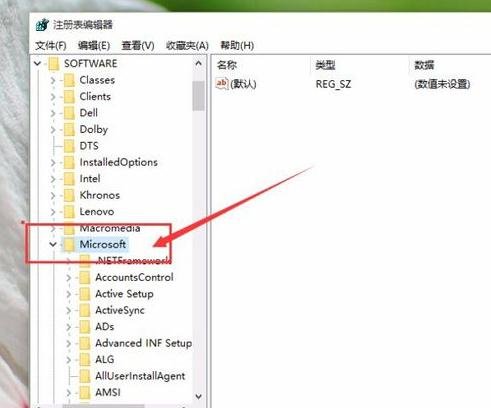Click the AccountsControl folder icon
This screenshot has height=408, width=491.
click(85, 277)
